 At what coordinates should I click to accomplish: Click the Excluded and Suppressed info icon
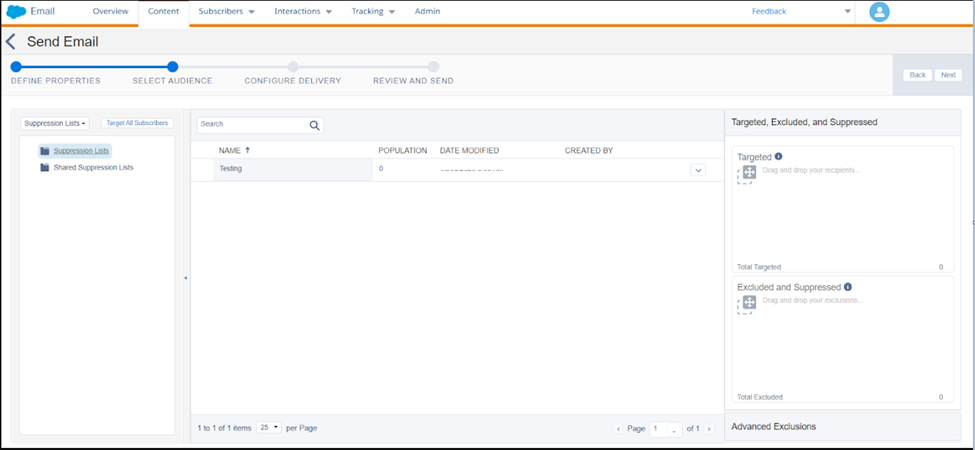click(848, 287)
